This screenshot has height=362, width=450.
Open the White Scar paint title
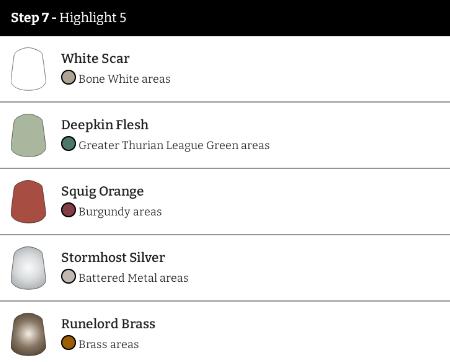[x=95, y=59]
